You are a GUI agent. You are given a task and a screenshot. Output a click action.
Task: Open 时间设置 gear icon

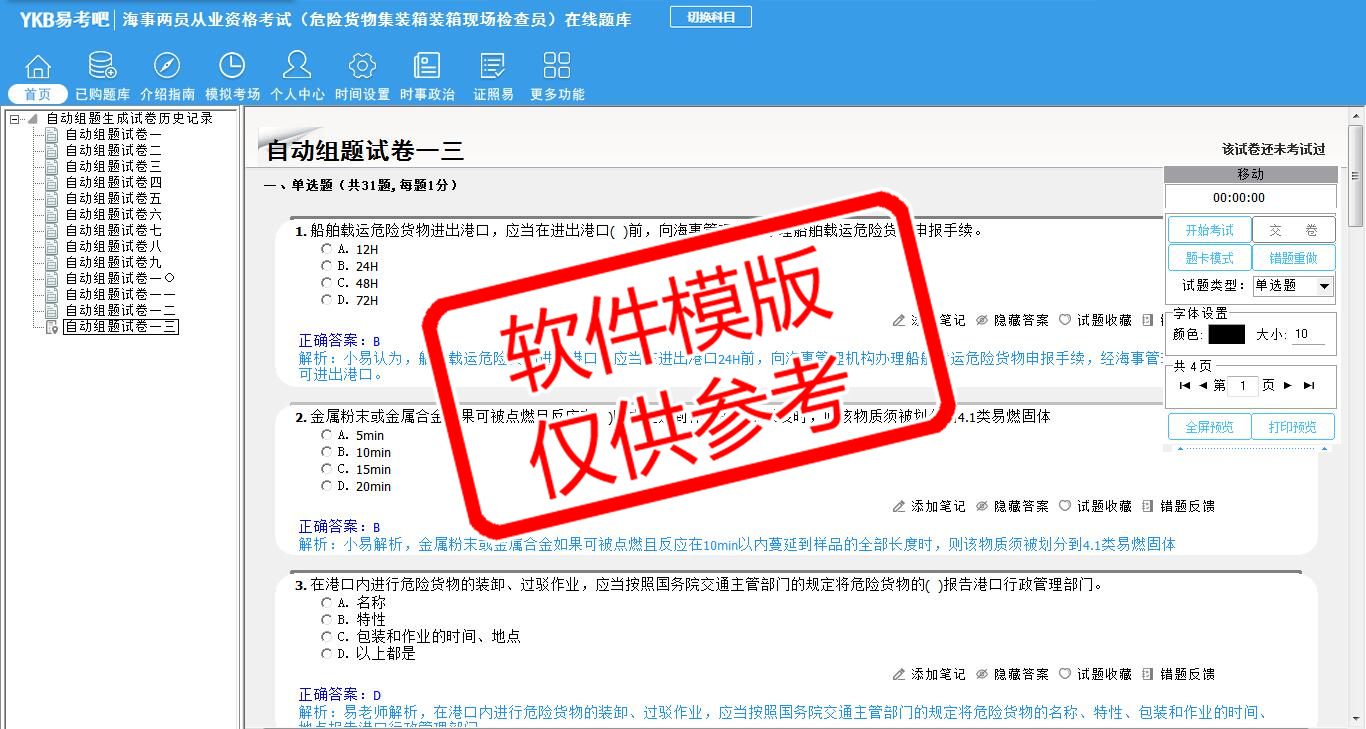tap(362, 67)
